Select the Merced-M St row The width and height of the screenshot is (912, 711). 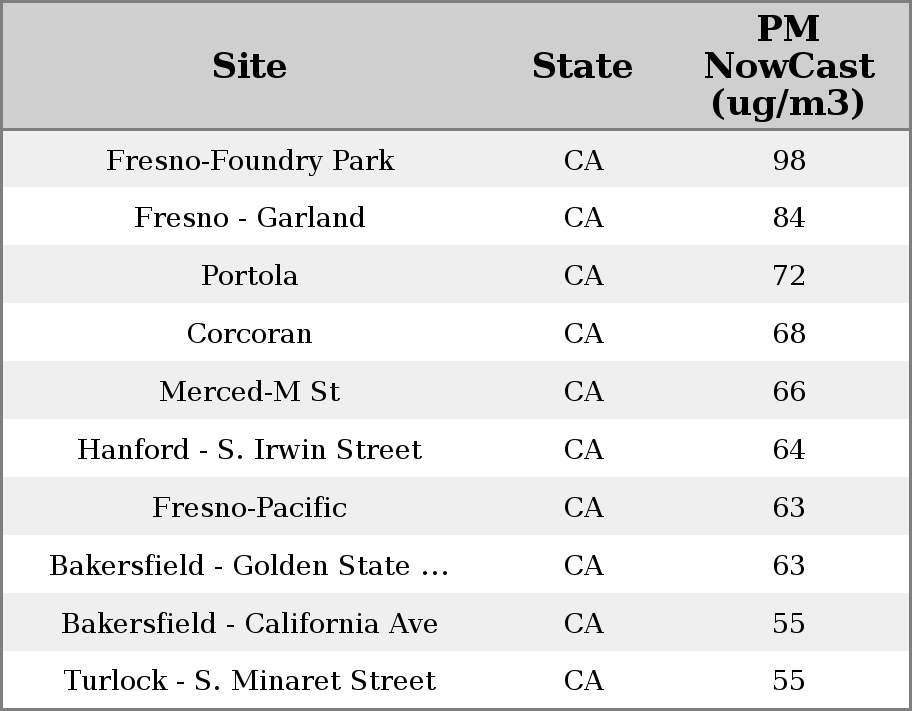tap(250, 392)
